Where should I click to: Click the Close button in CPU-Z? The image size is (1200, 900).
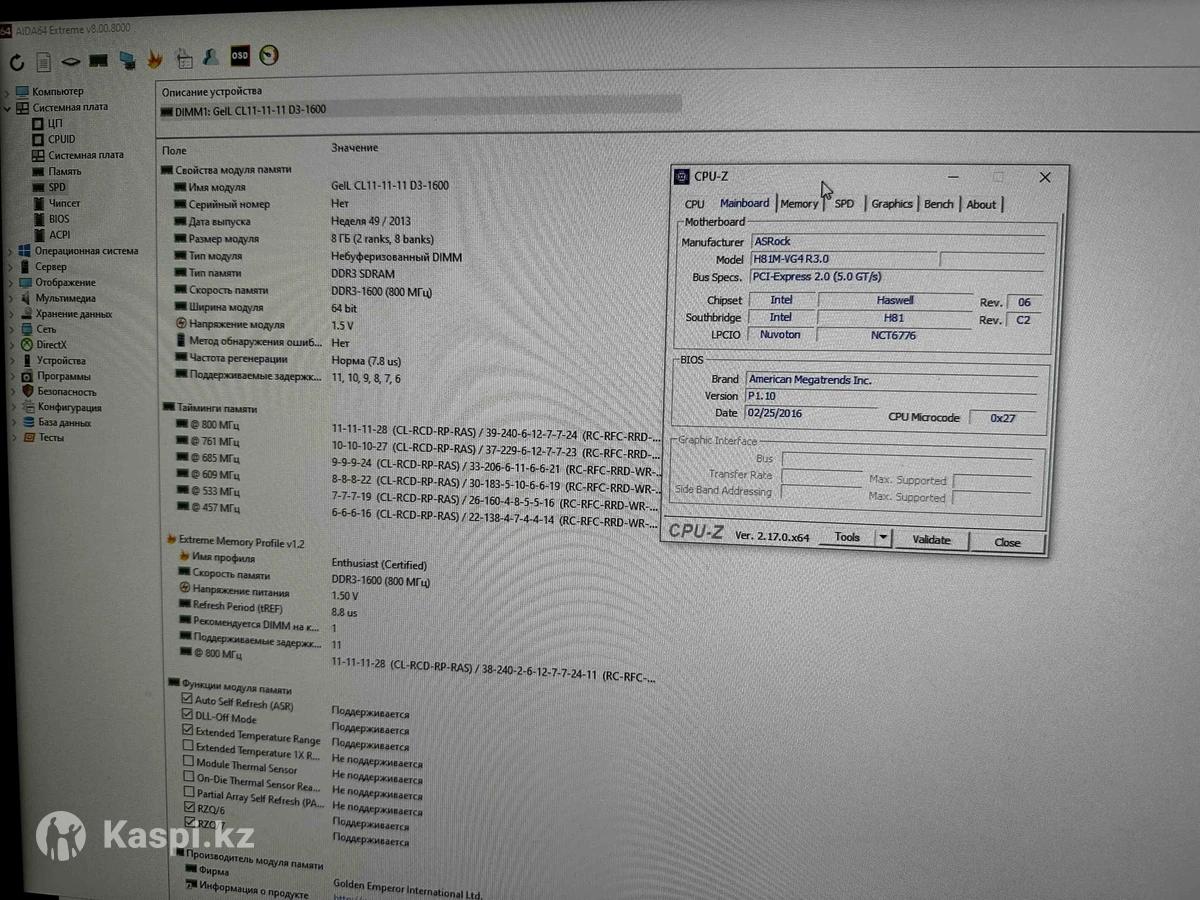pos(1007,542)
